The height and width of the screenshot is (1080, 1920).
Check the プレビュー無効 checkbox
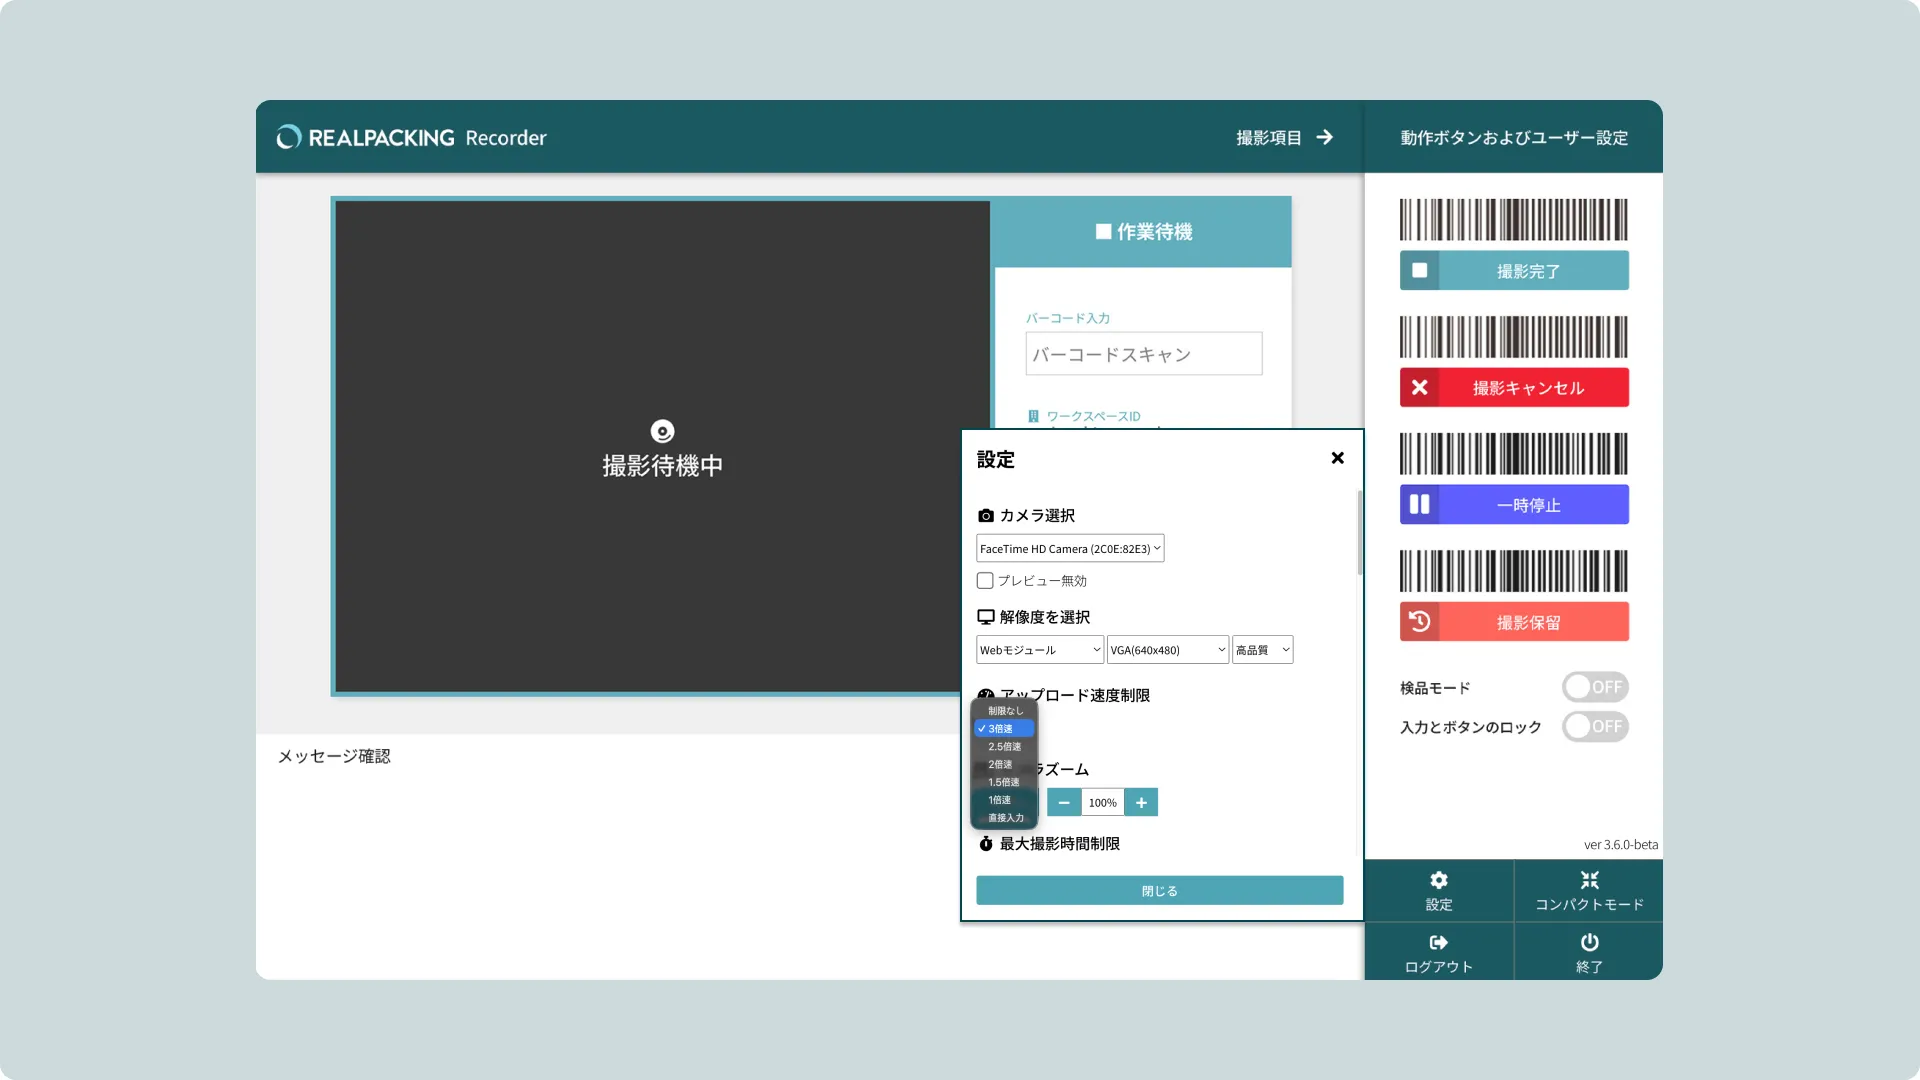[x=985, y=580]
